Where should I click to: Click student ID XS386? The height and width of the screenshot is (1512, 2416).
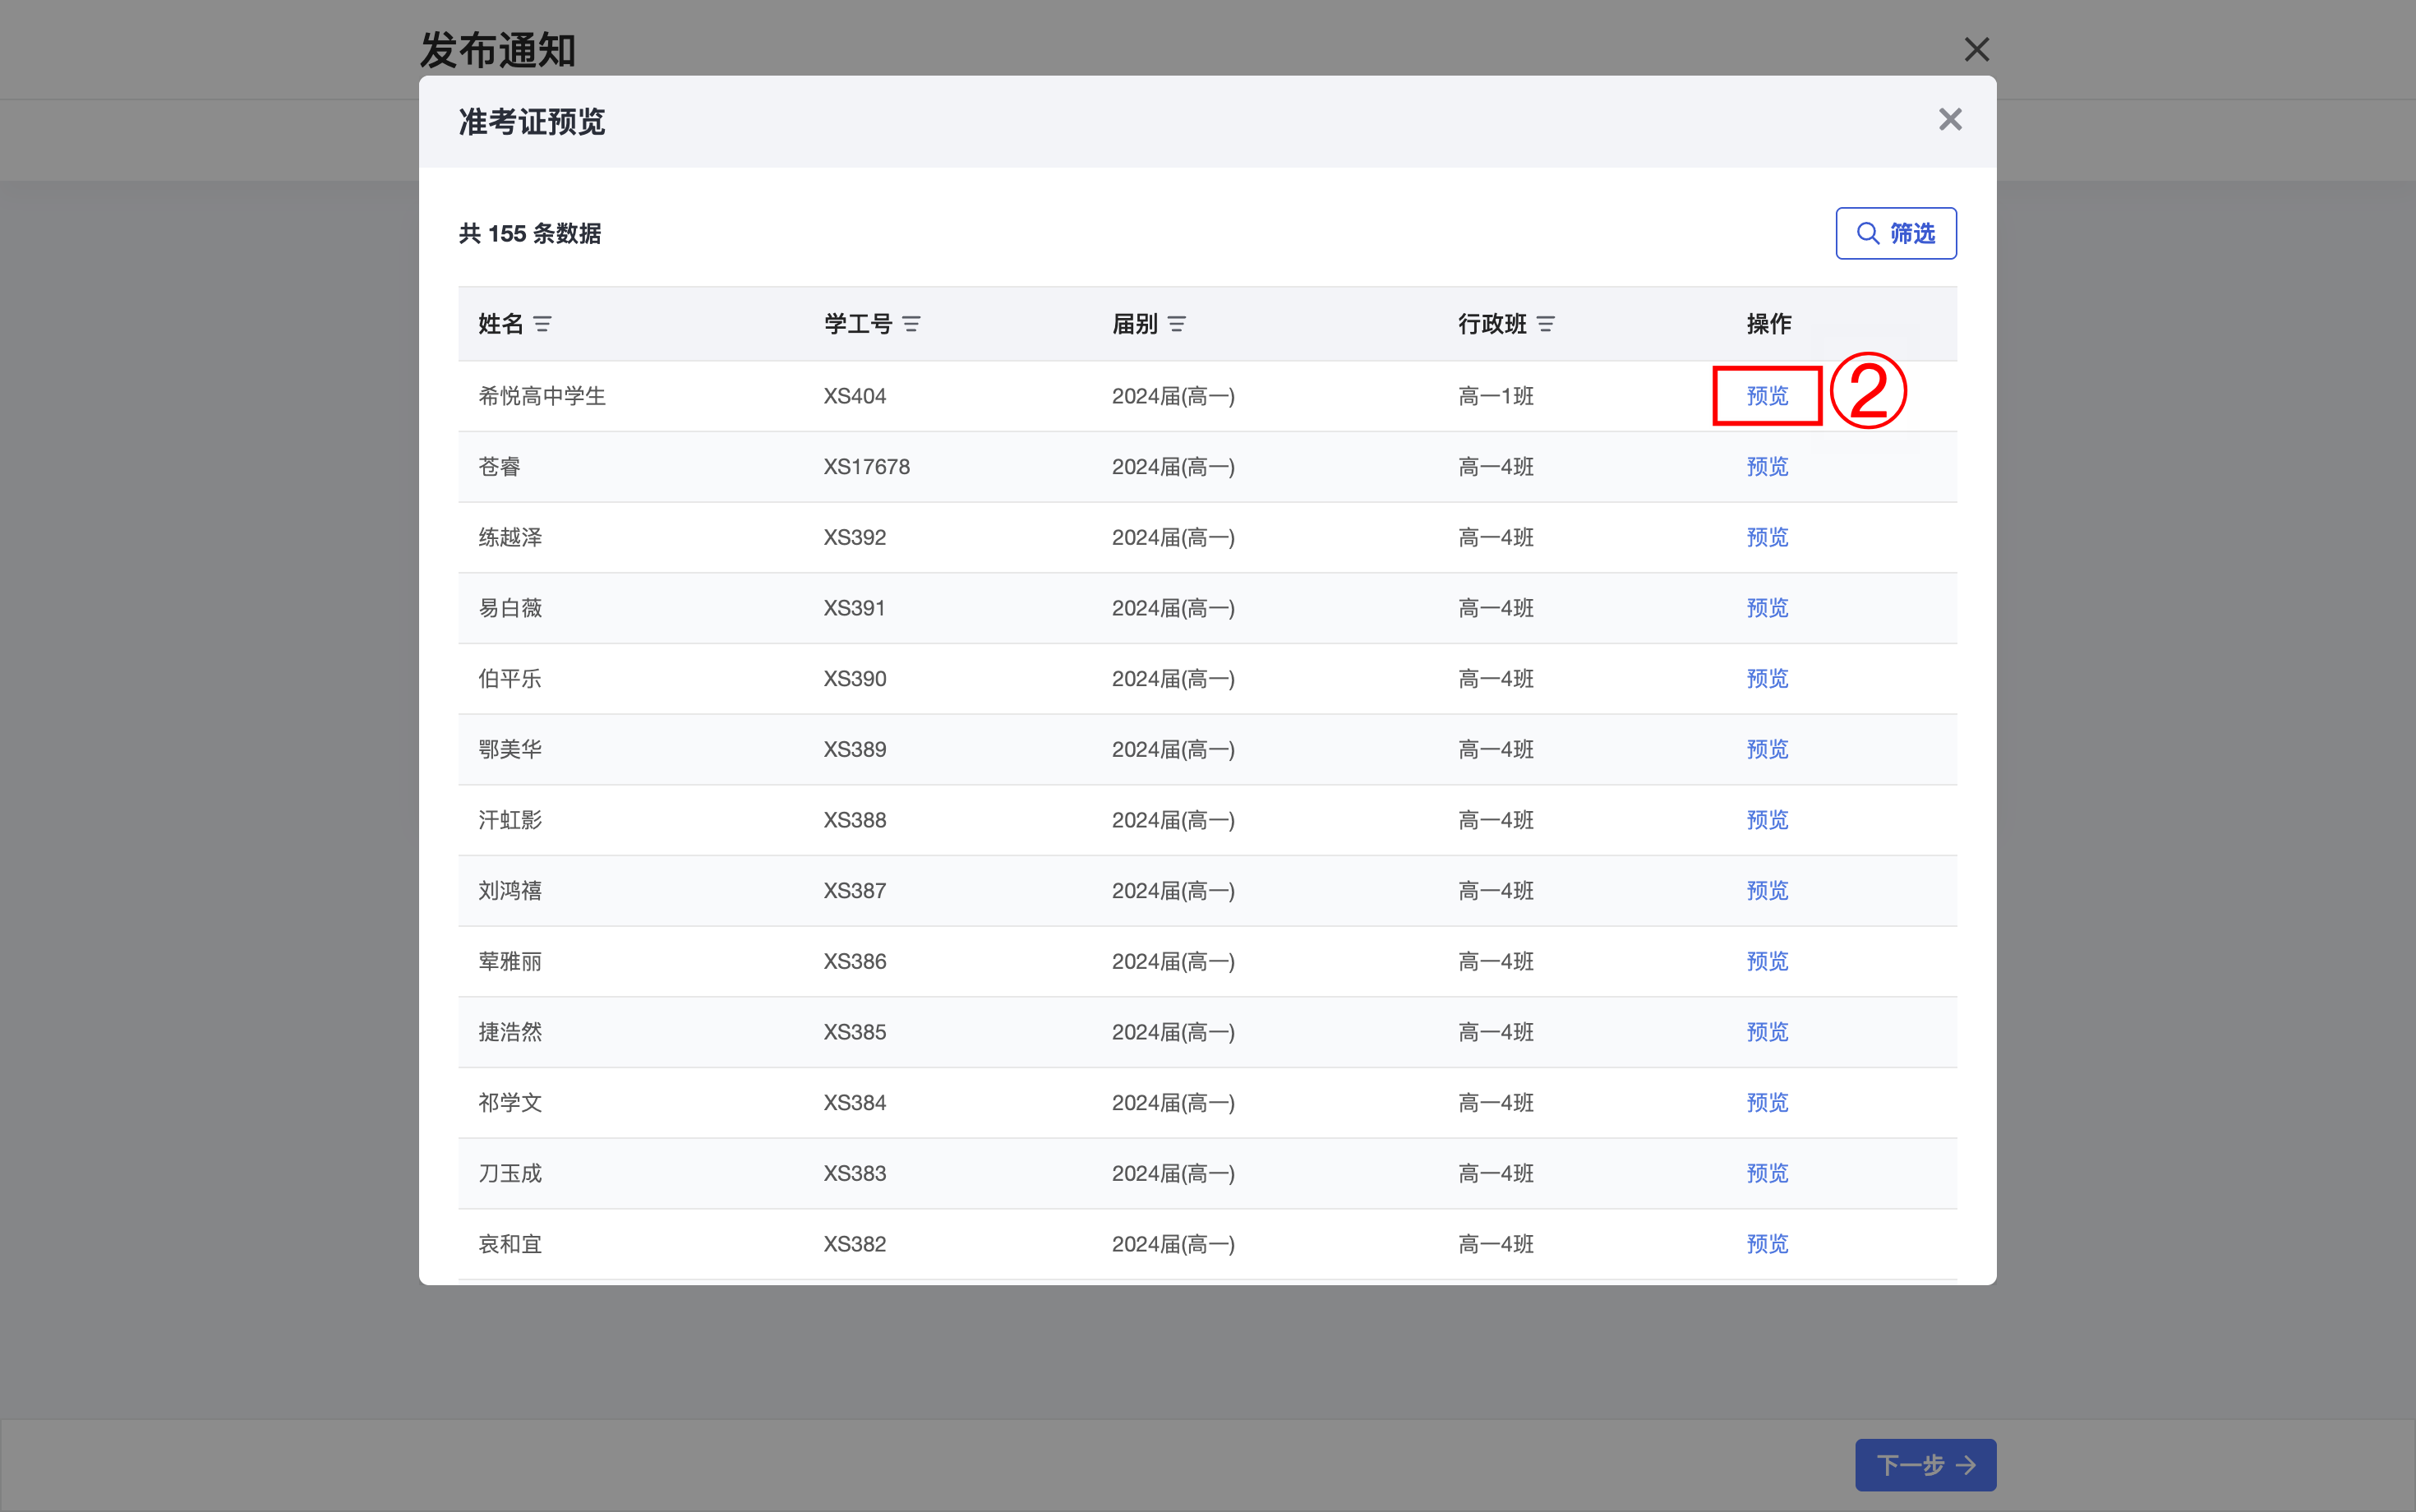pos(855,962)
